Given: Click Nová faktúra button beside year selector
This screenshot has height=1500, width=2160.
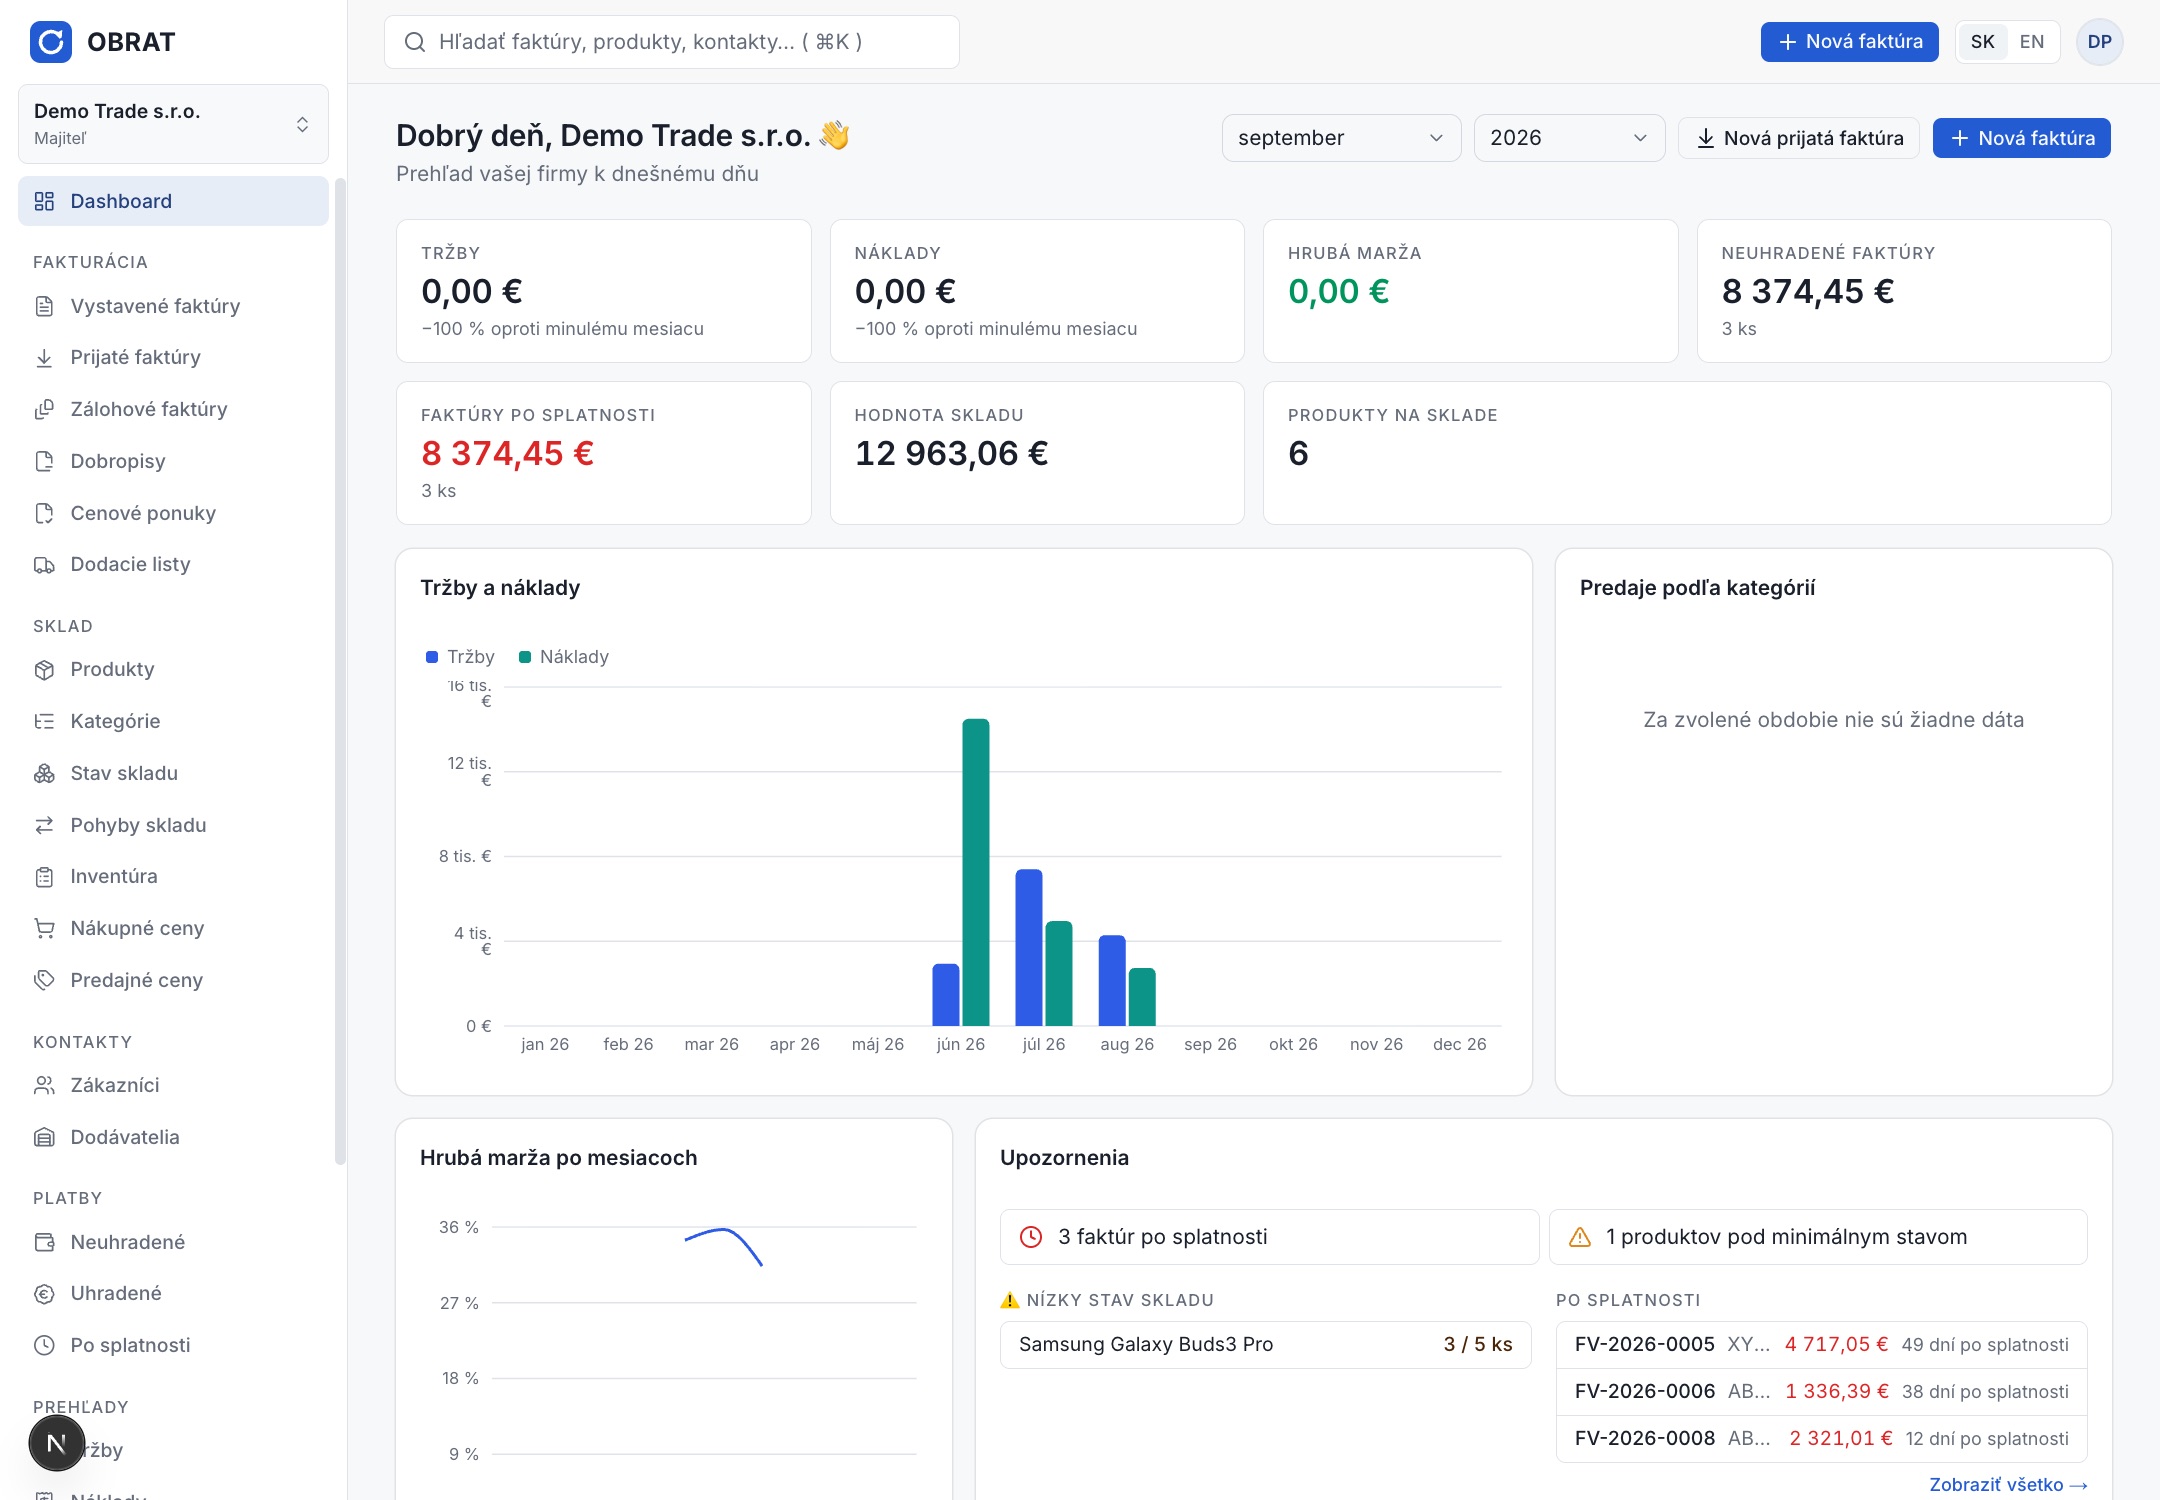Looking at the screenshot, I should (2021, 138).
